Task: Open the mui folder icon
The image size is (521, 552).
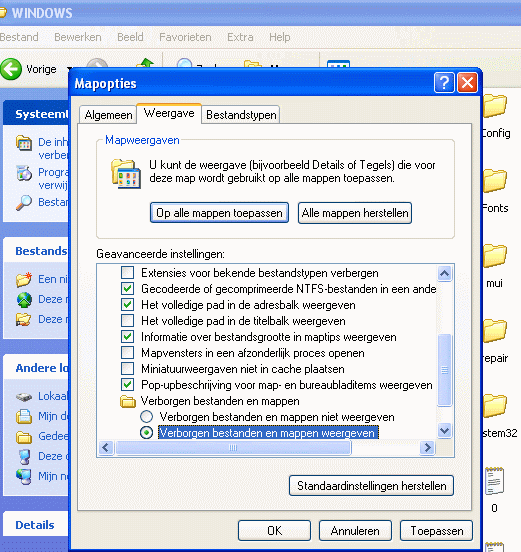Action: [x=495, y=256]
